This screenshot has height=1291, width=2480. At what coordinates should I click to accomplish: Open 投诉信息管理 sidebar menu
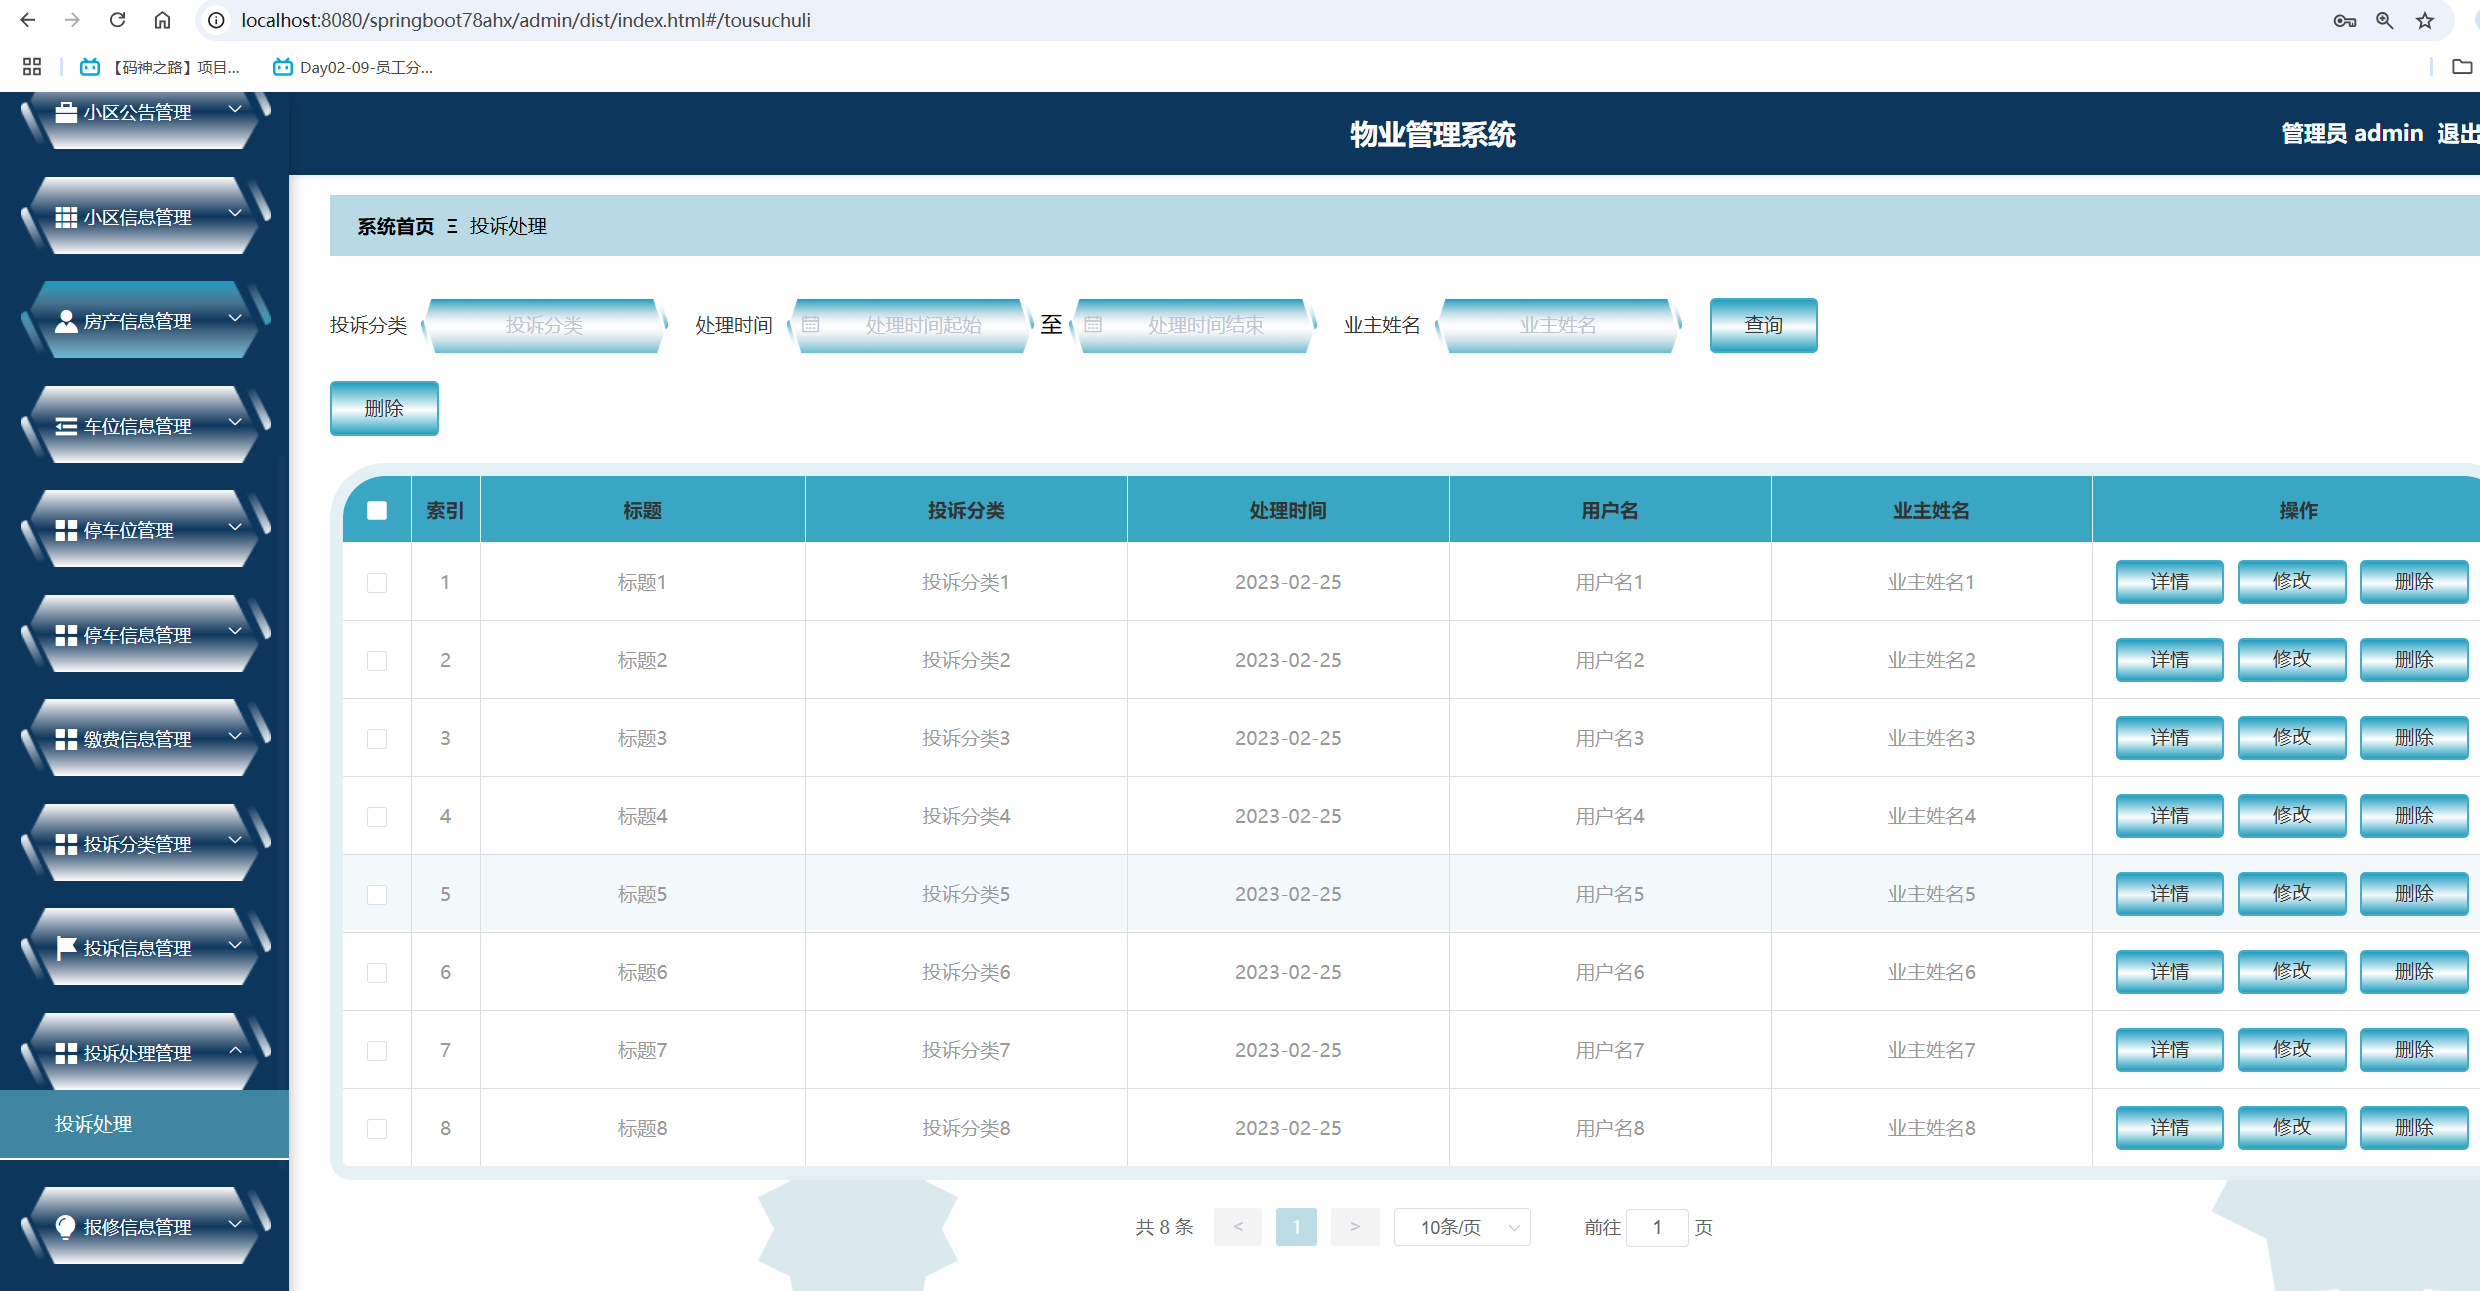145,947
